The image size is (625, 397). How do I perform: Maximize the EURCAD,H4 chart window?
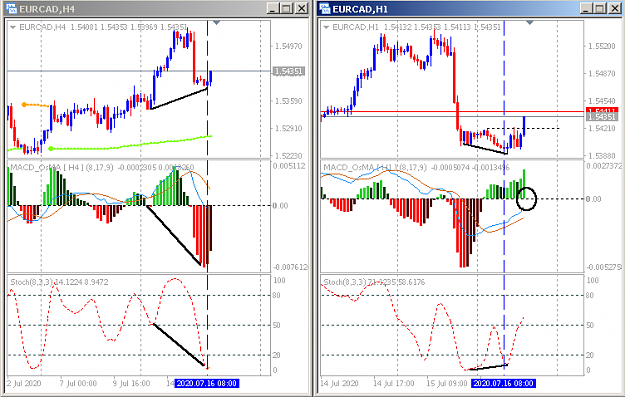[287, 8]
